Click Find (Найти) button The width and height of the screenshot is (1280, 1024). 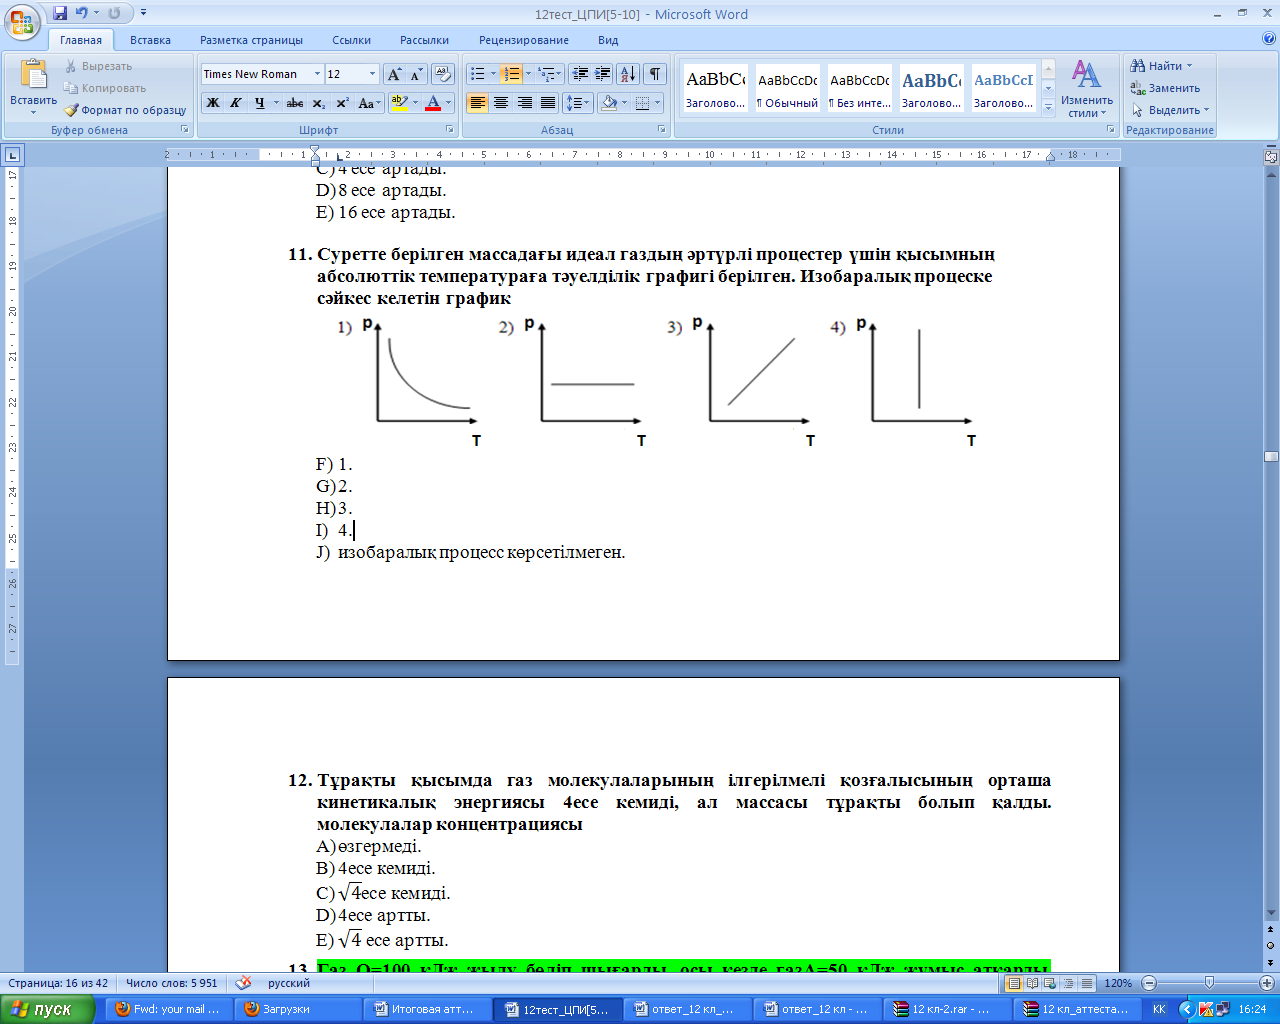[x=1161, y=66]
